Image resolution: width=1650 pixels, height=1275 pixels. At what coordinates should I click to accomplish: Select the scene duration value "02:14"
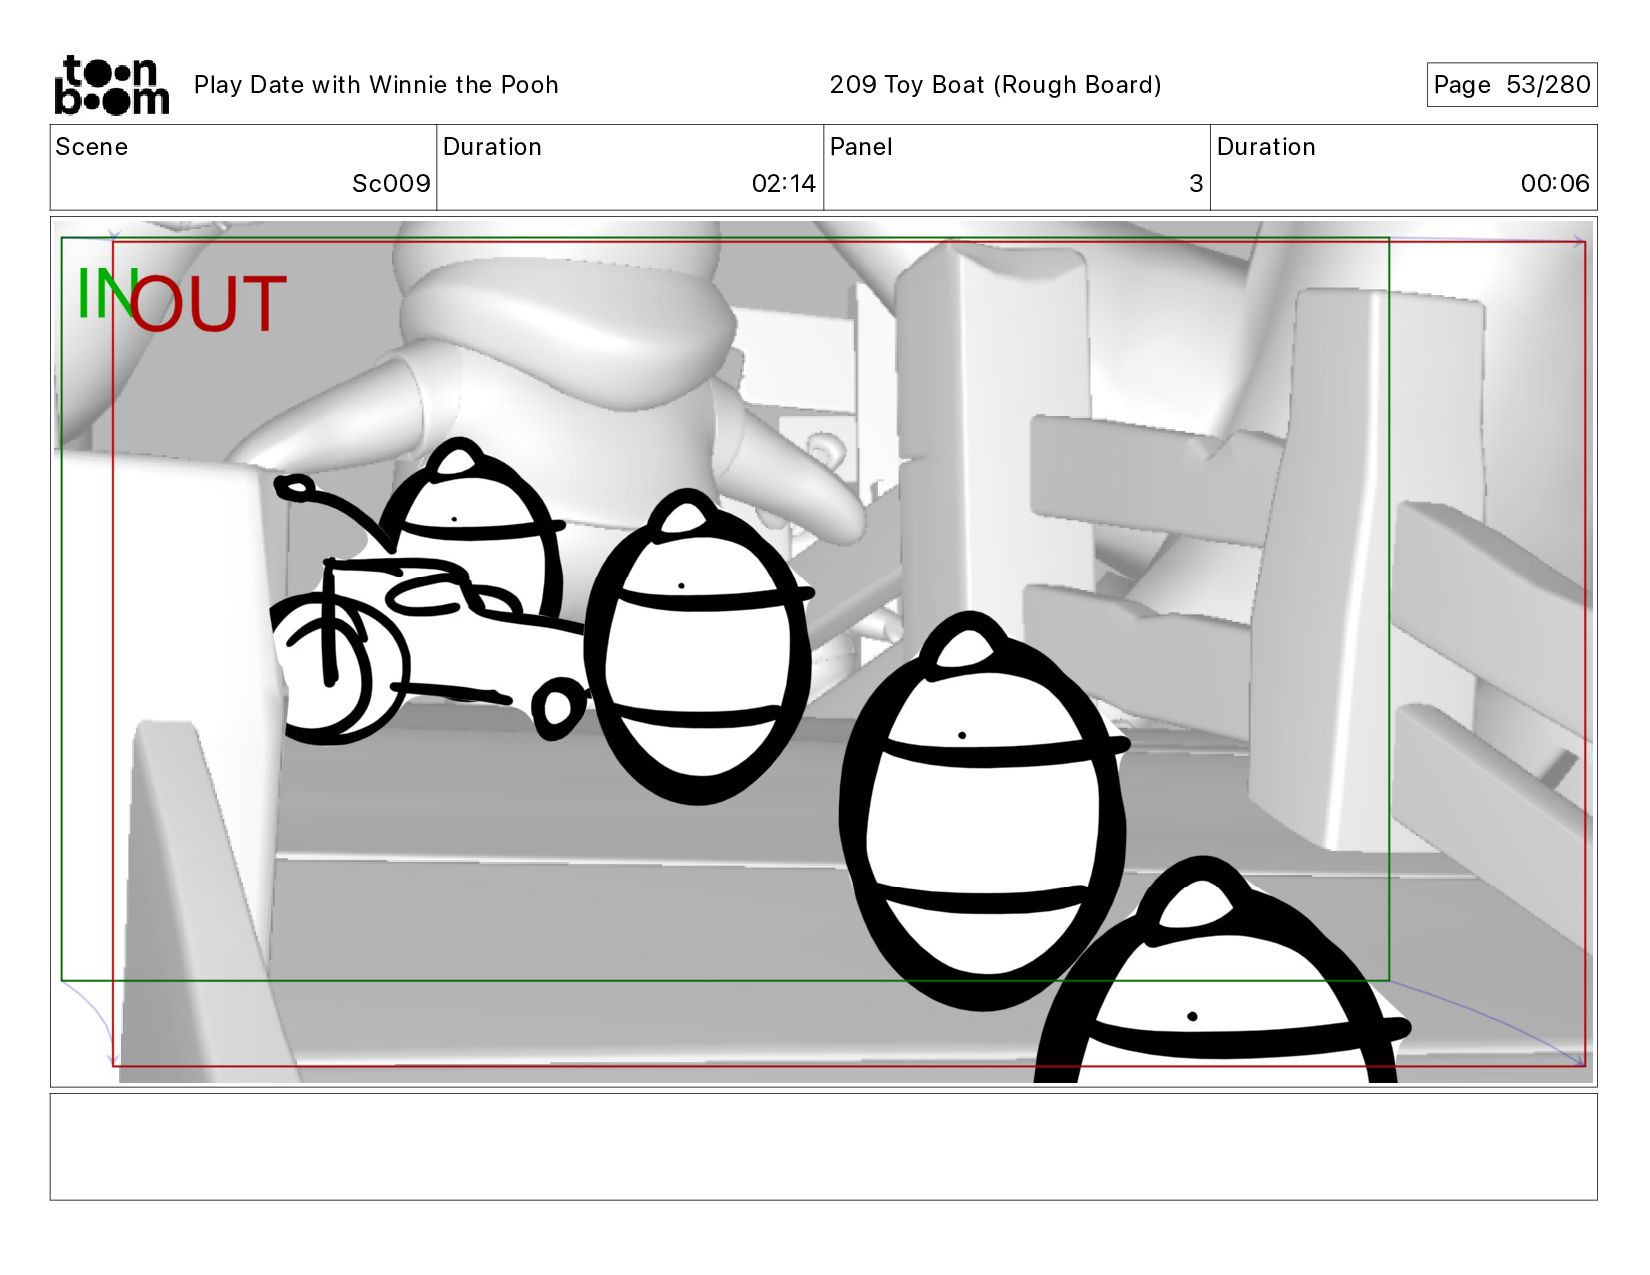(x=784, y=184)
